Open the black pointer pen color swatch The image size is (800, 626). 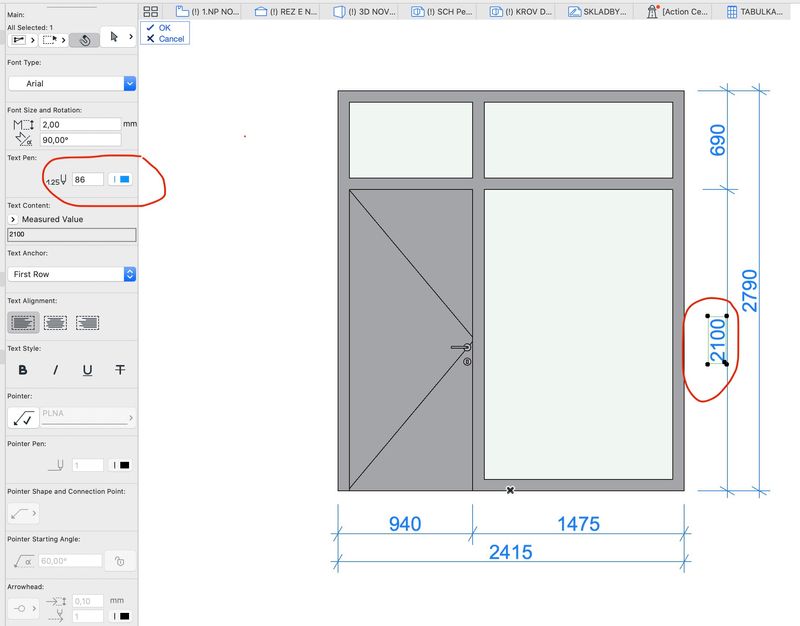[x=121, y=465]
